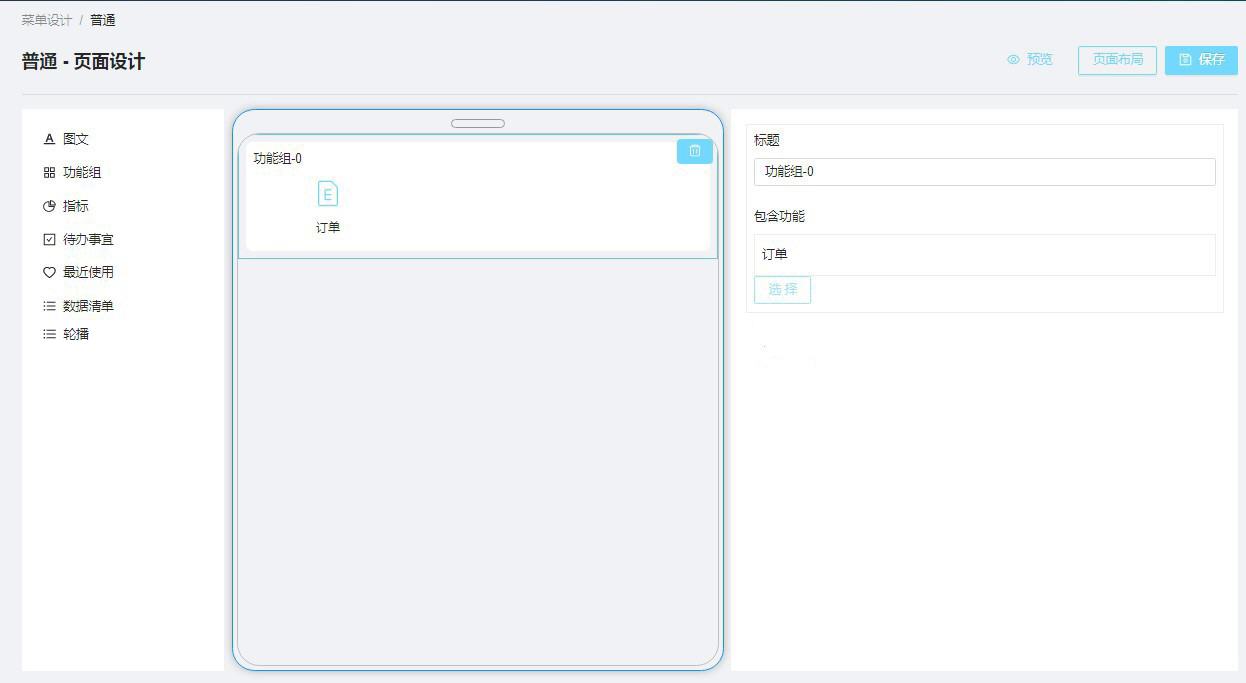The width and height of the screenshot is (1246, 683).
Task: Save the page design with the 保存 button
Action: 1201,60
